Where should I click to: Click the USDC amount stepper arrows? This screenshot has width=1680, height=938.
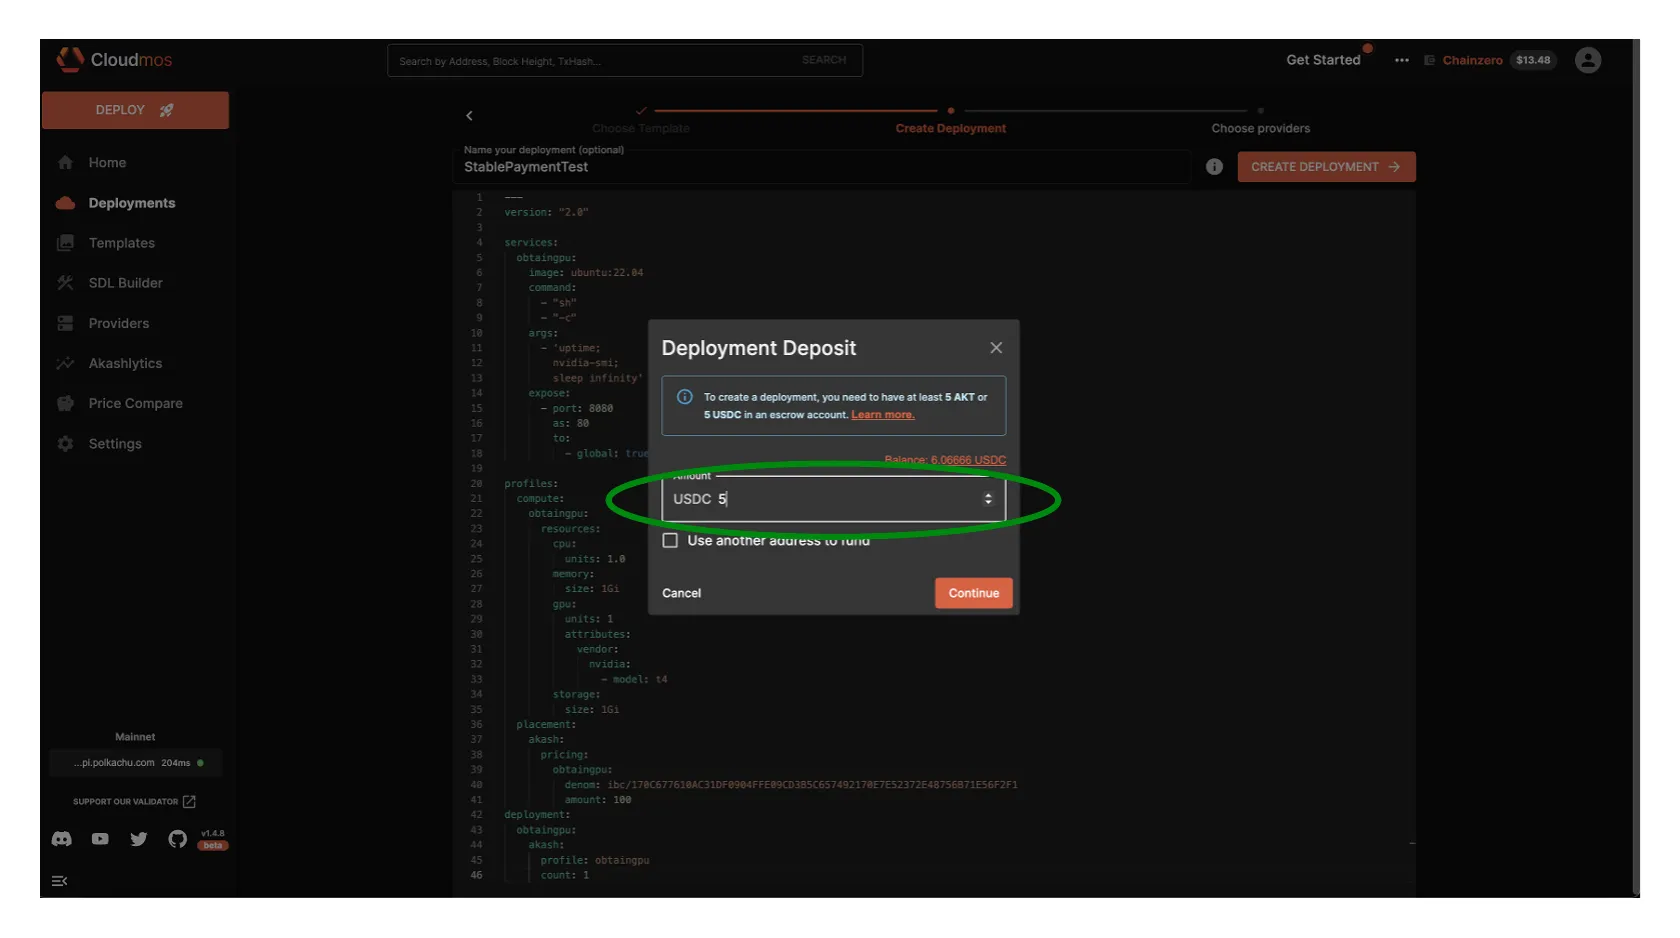[x=988, y=499]
